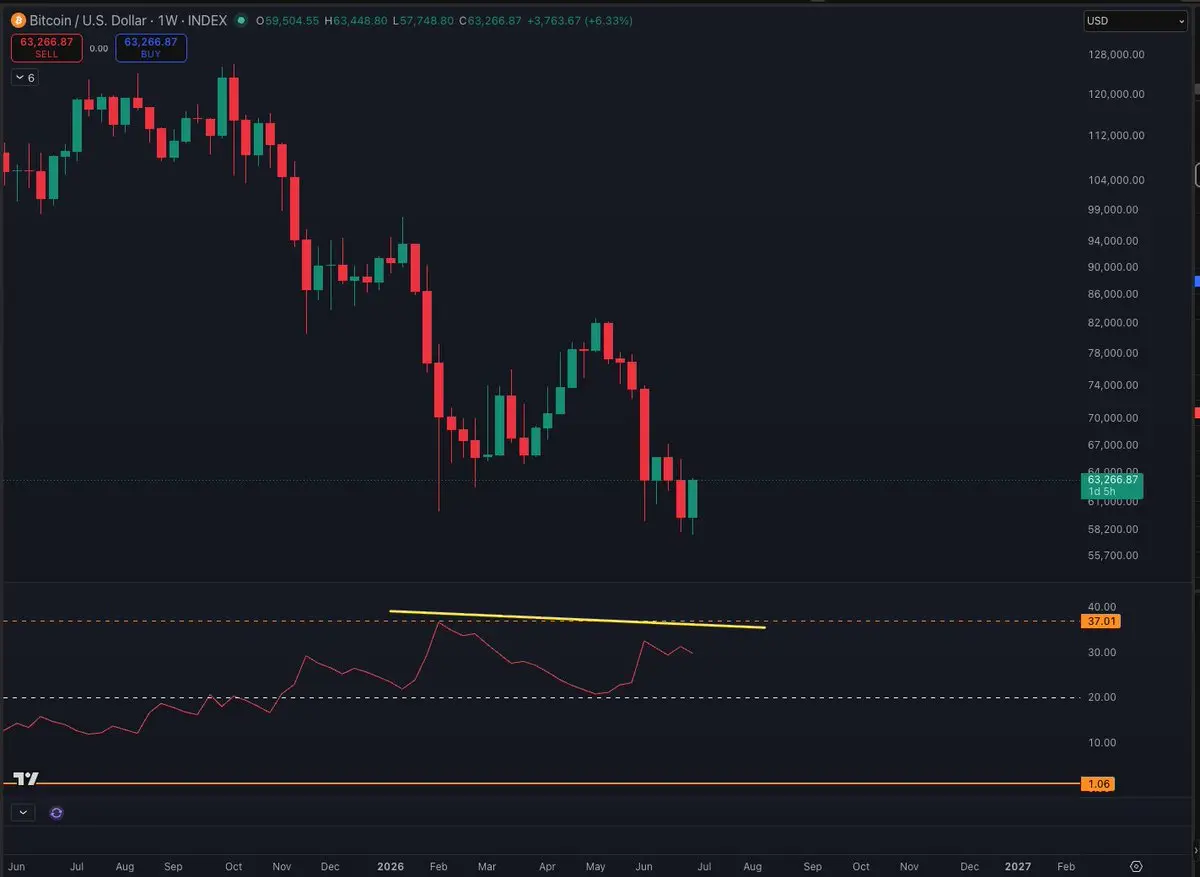The width and height of the screenshot is (1200, 877).
Task: Click the green market status dot
Action: [240, 20]
